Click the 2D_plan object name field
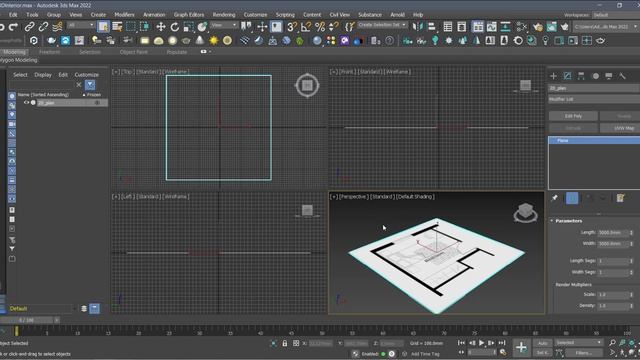 593,88
